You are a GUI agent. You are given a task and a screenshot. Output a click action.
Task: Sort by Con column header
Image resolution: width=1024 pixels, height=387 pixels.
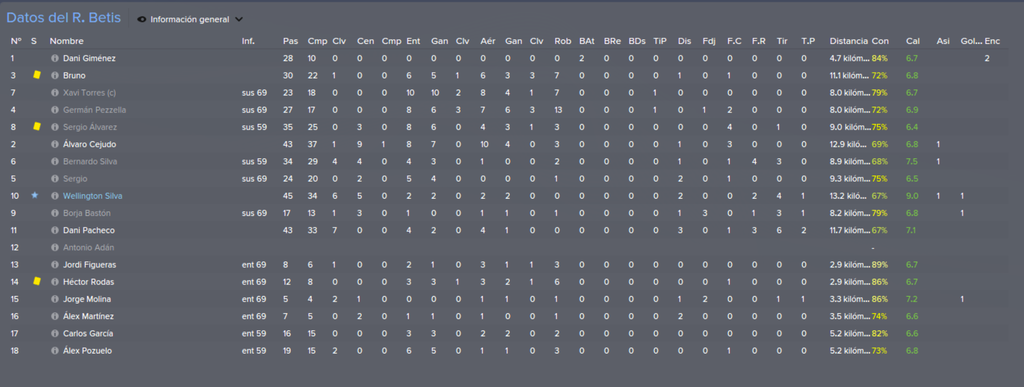pyautogui.click(x=880, y=41)
